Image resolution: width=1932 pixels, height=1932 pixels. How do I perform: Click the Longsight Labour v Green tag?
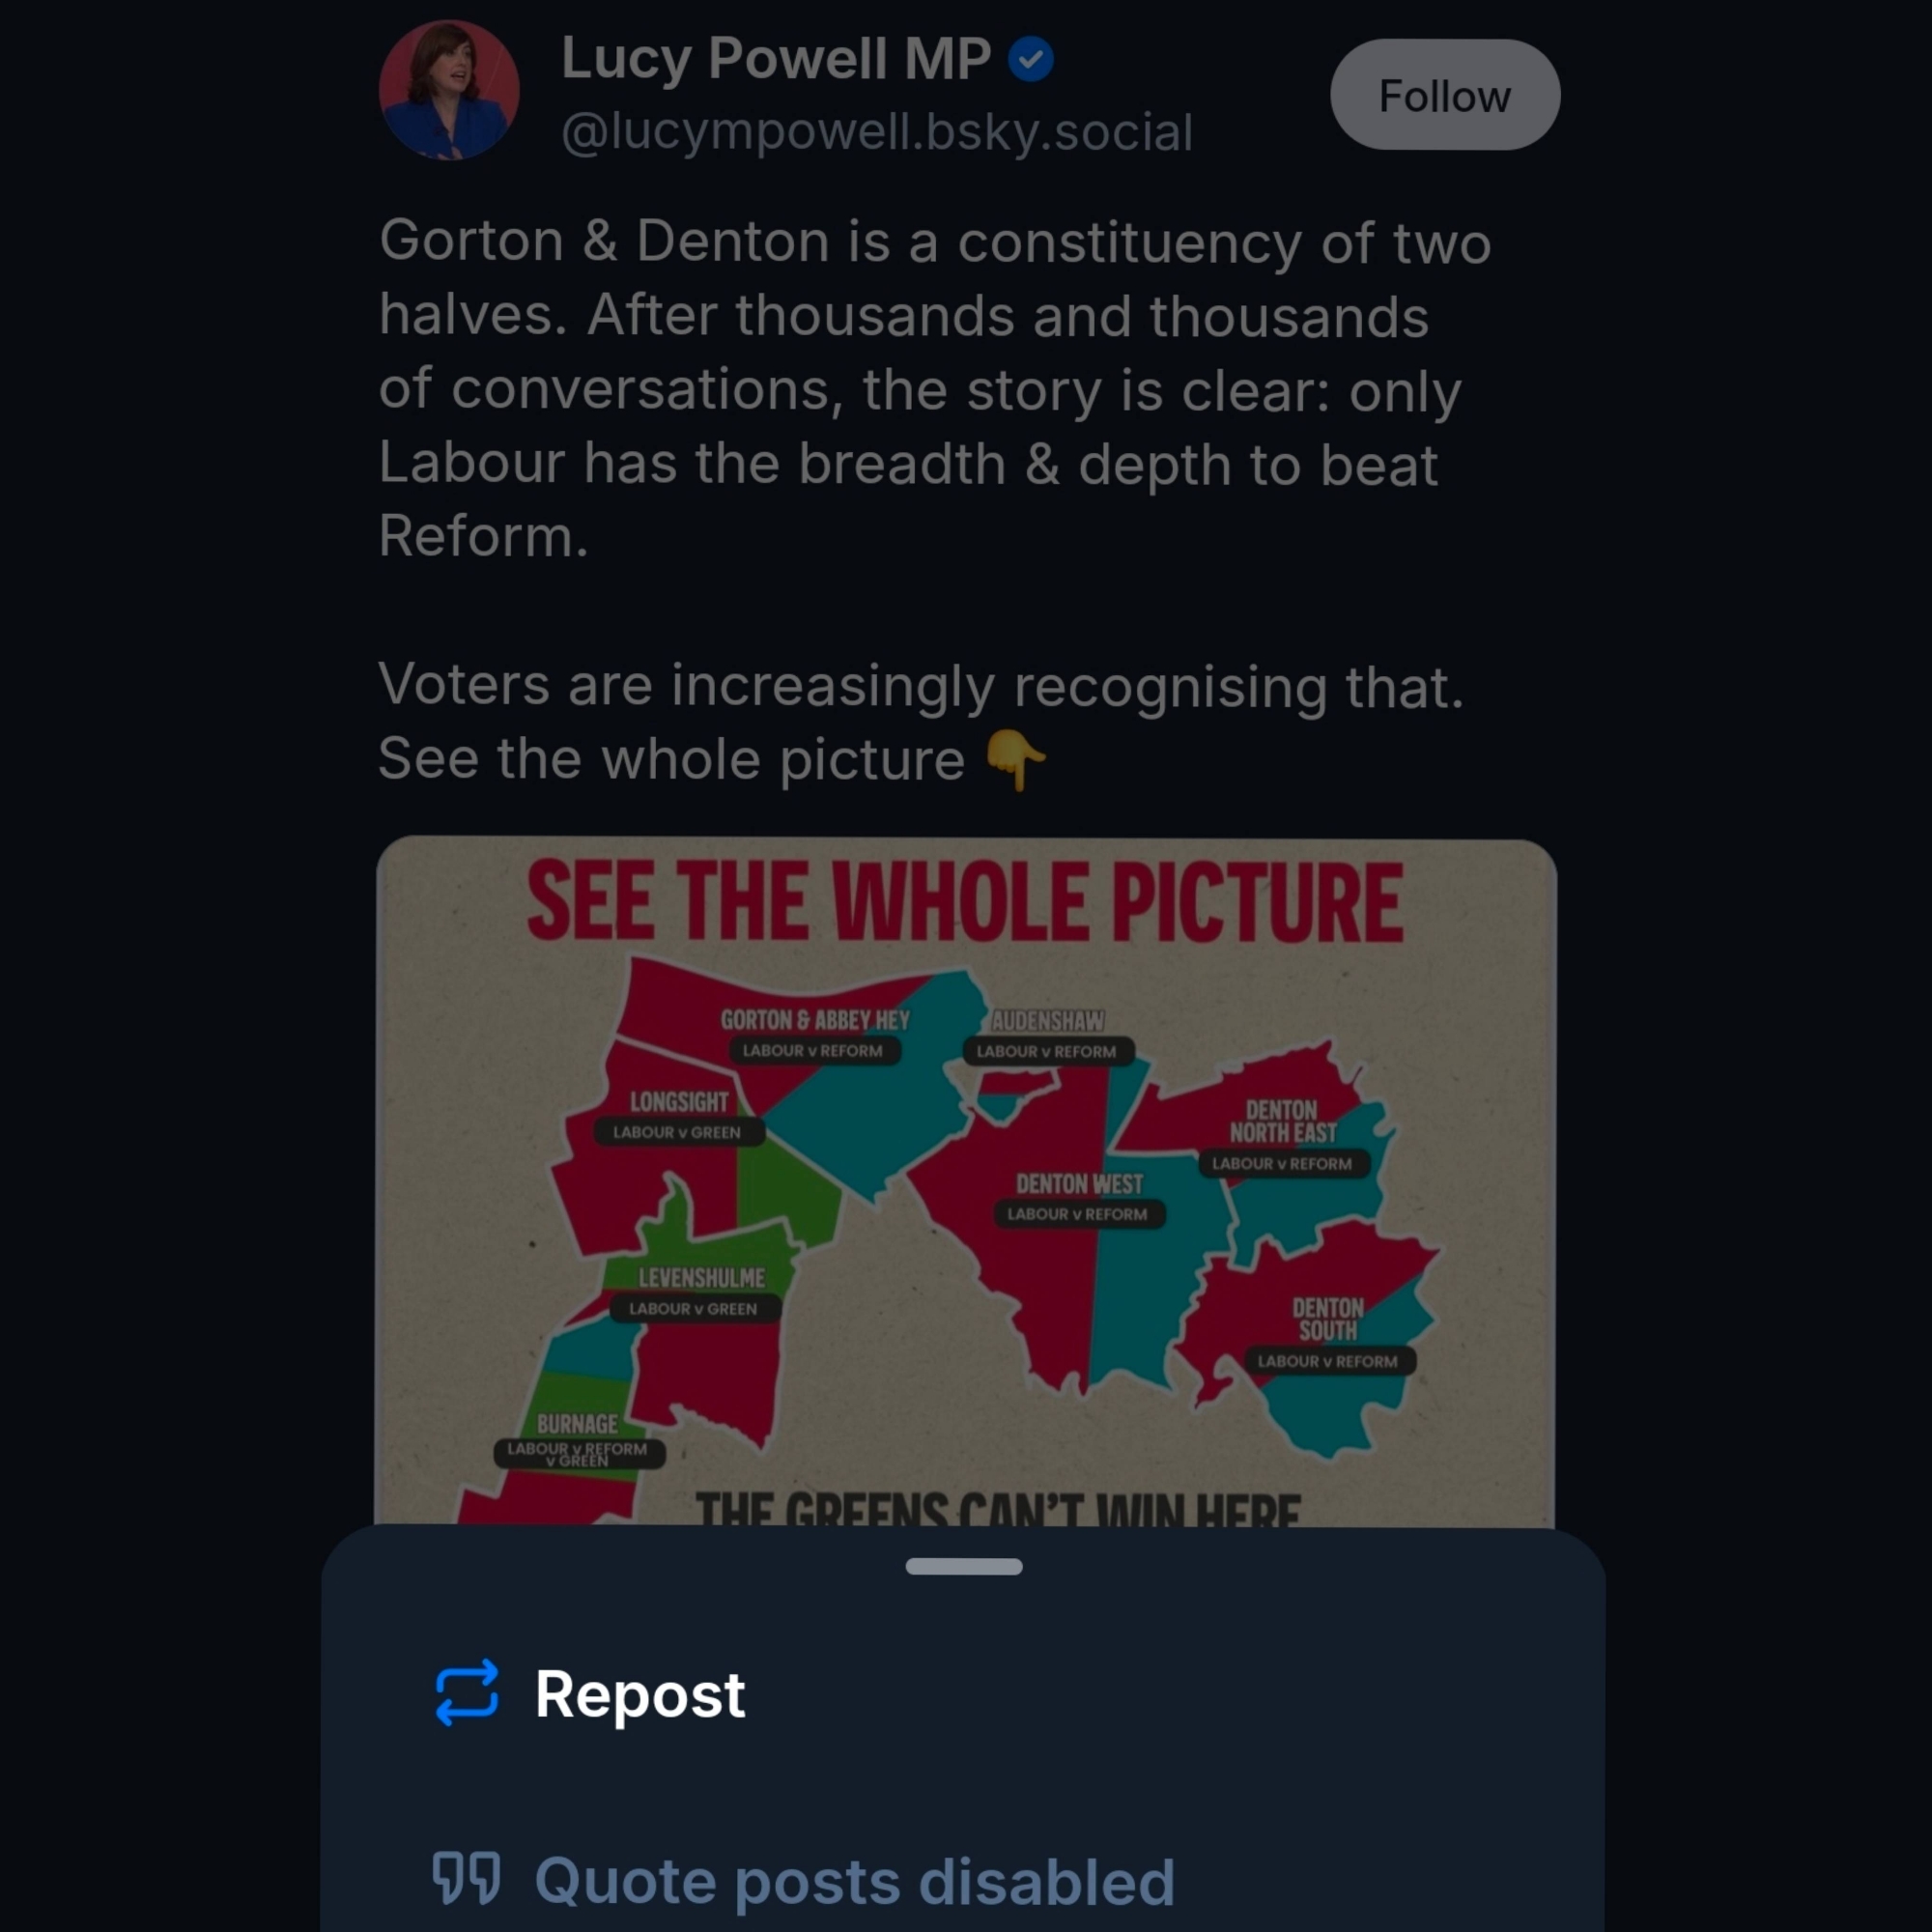[x=677, y=1132]
